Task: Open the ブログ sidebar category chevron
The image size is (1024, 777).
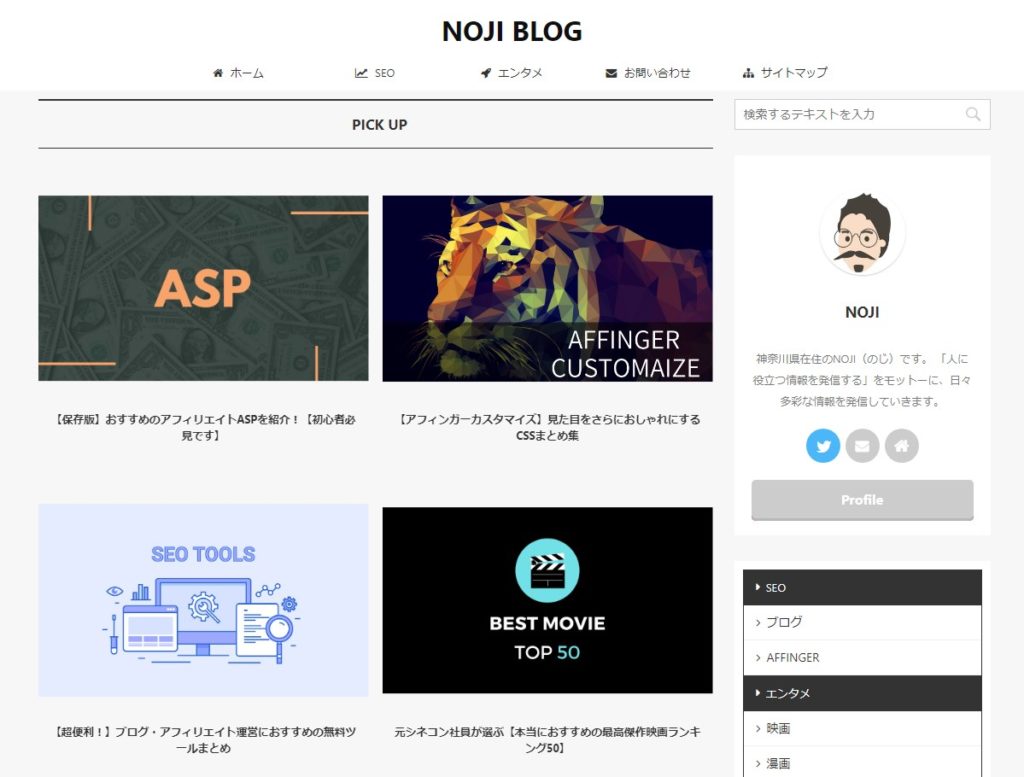Action: pos(758,622)
